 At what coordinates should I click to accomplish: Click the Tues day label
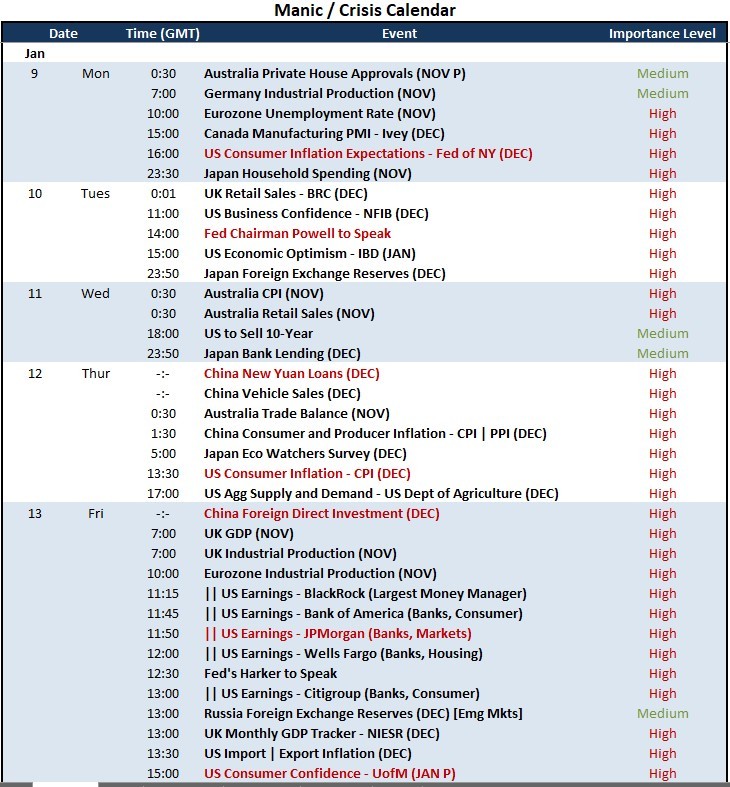(95, 194)
